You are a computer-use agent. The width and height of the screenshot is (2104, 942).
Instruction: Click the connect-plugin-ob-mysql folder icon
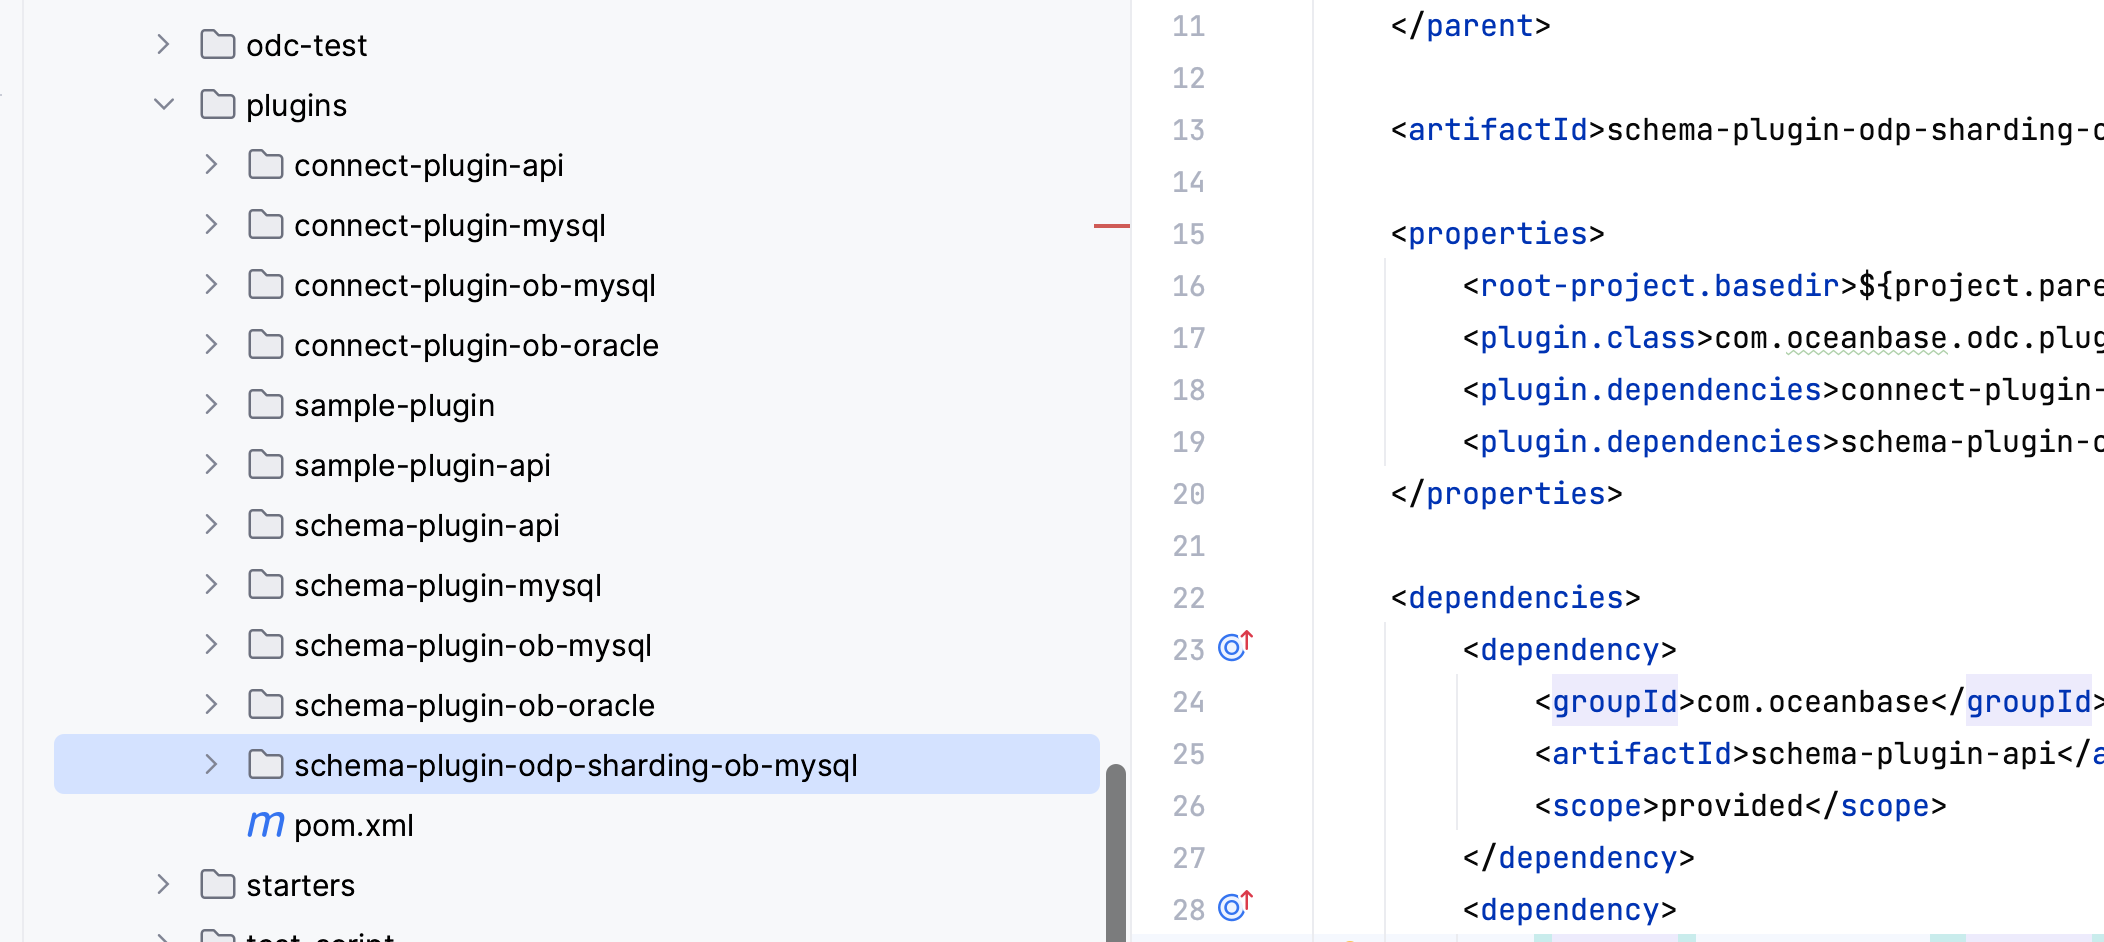(x=265, y=285)
